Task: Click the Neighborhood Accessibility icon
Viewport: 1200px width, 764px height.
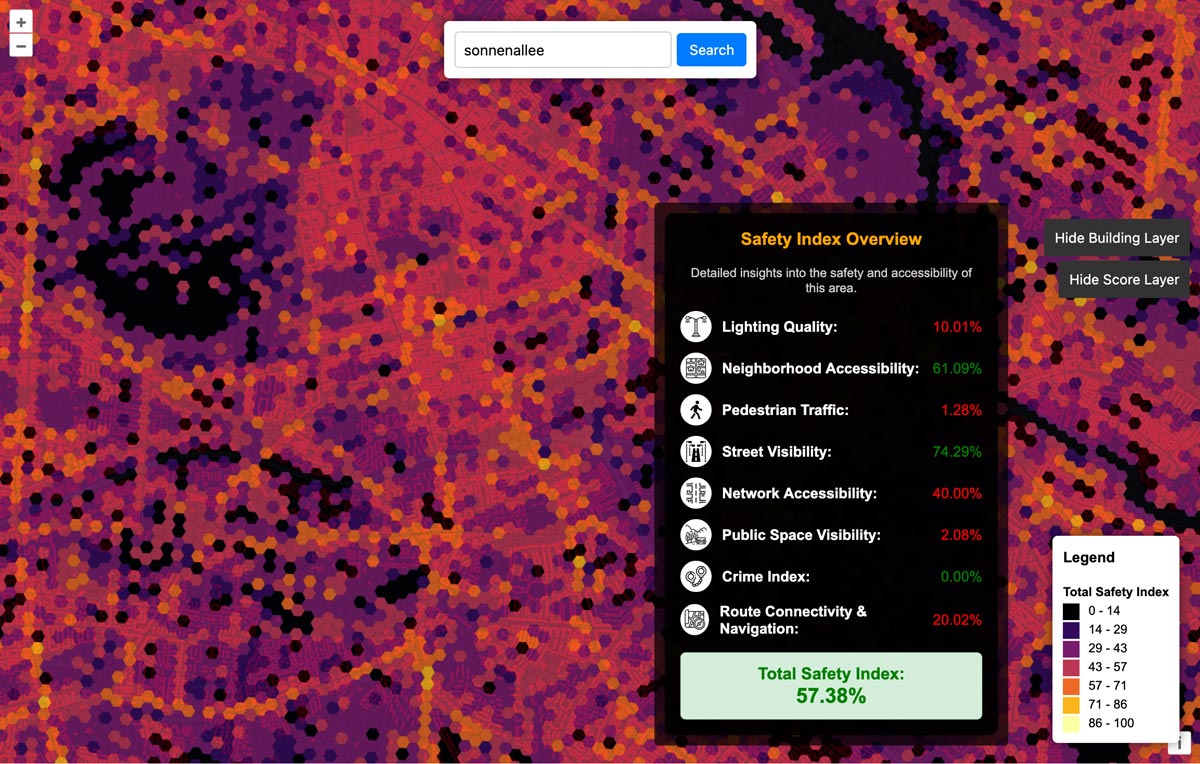Action: (x=695, y=368)
